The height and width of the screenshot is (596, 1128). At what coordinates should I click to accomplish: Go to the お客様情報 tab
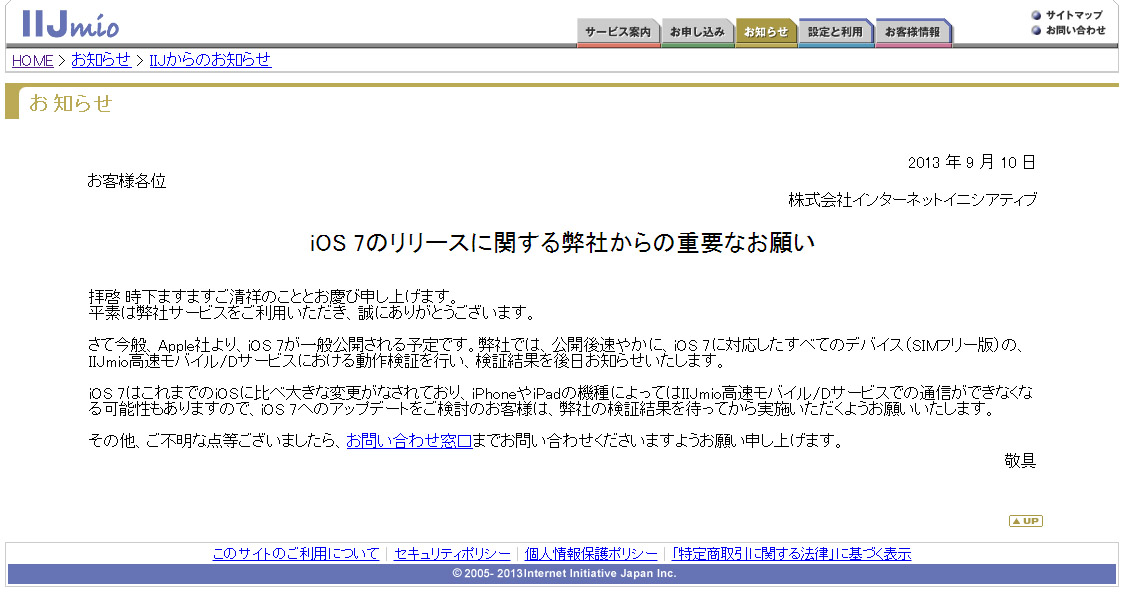tap(912, 32)
